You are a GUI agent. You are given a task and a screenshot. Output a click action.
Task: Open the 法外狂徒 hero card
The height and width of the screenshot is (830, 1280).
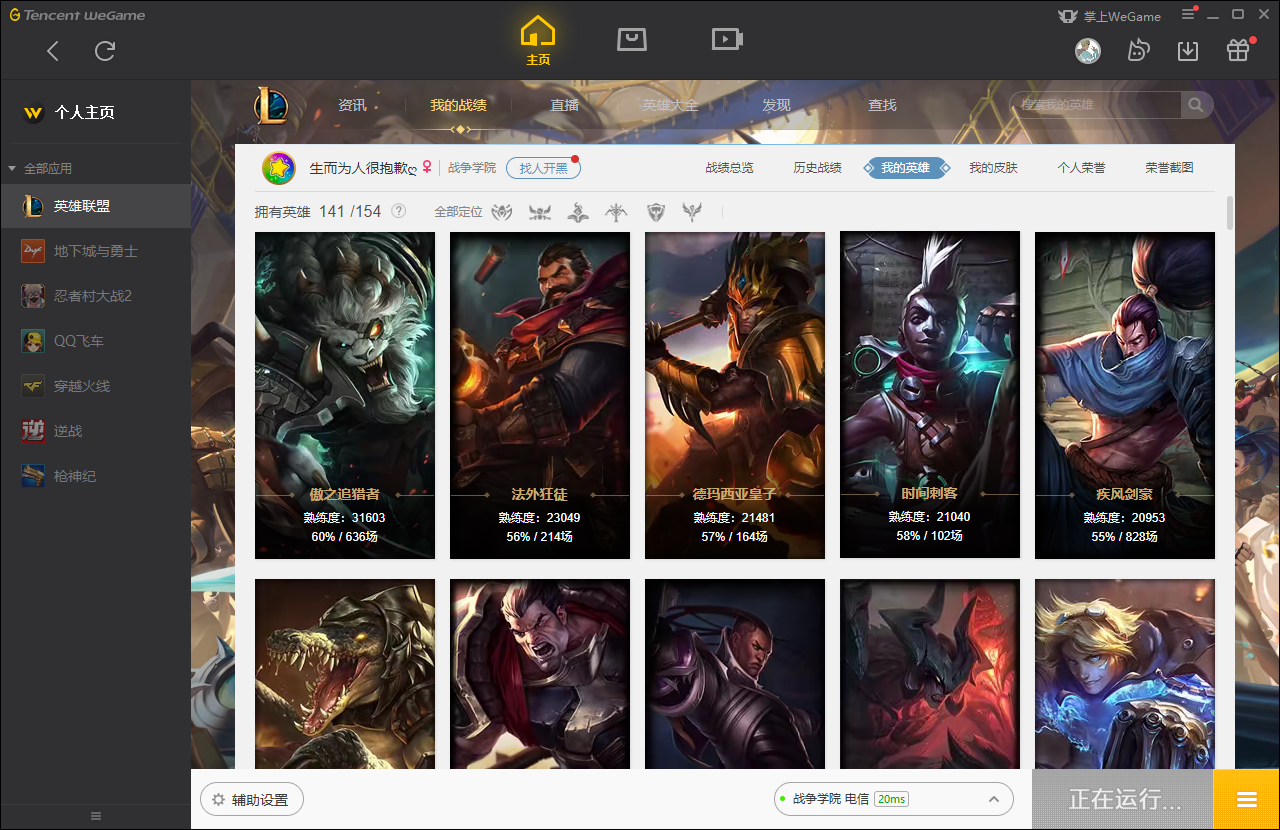pyautogui.click(x=540, y=395)
